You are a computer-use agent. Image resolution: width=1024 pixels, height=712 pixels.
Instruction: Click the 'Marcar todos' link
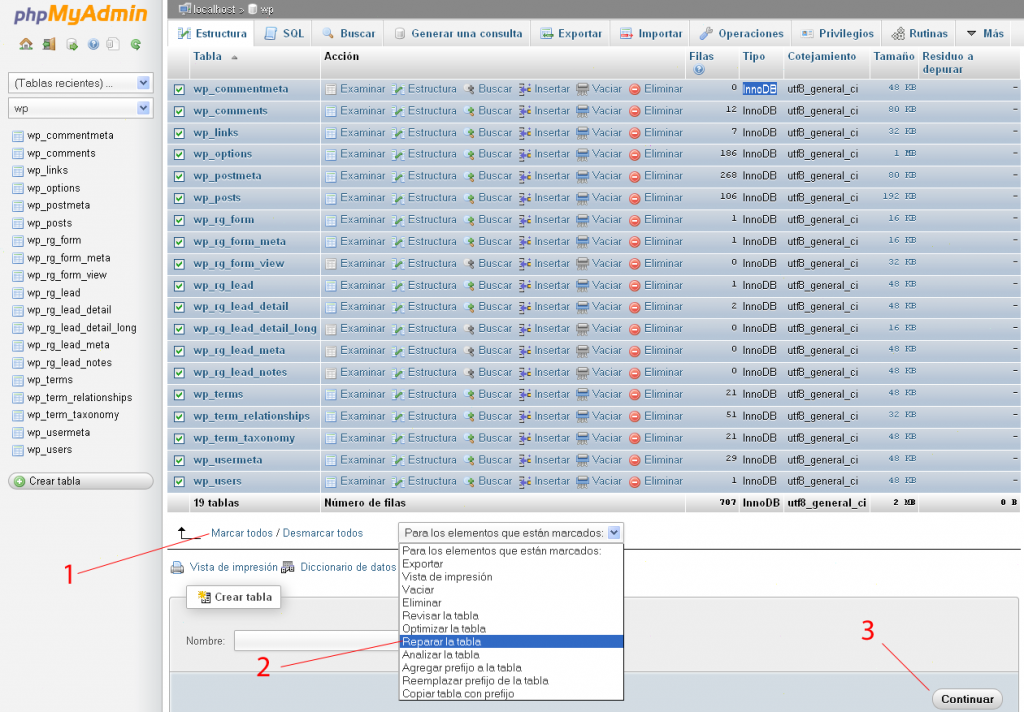[x=242, y=533]
